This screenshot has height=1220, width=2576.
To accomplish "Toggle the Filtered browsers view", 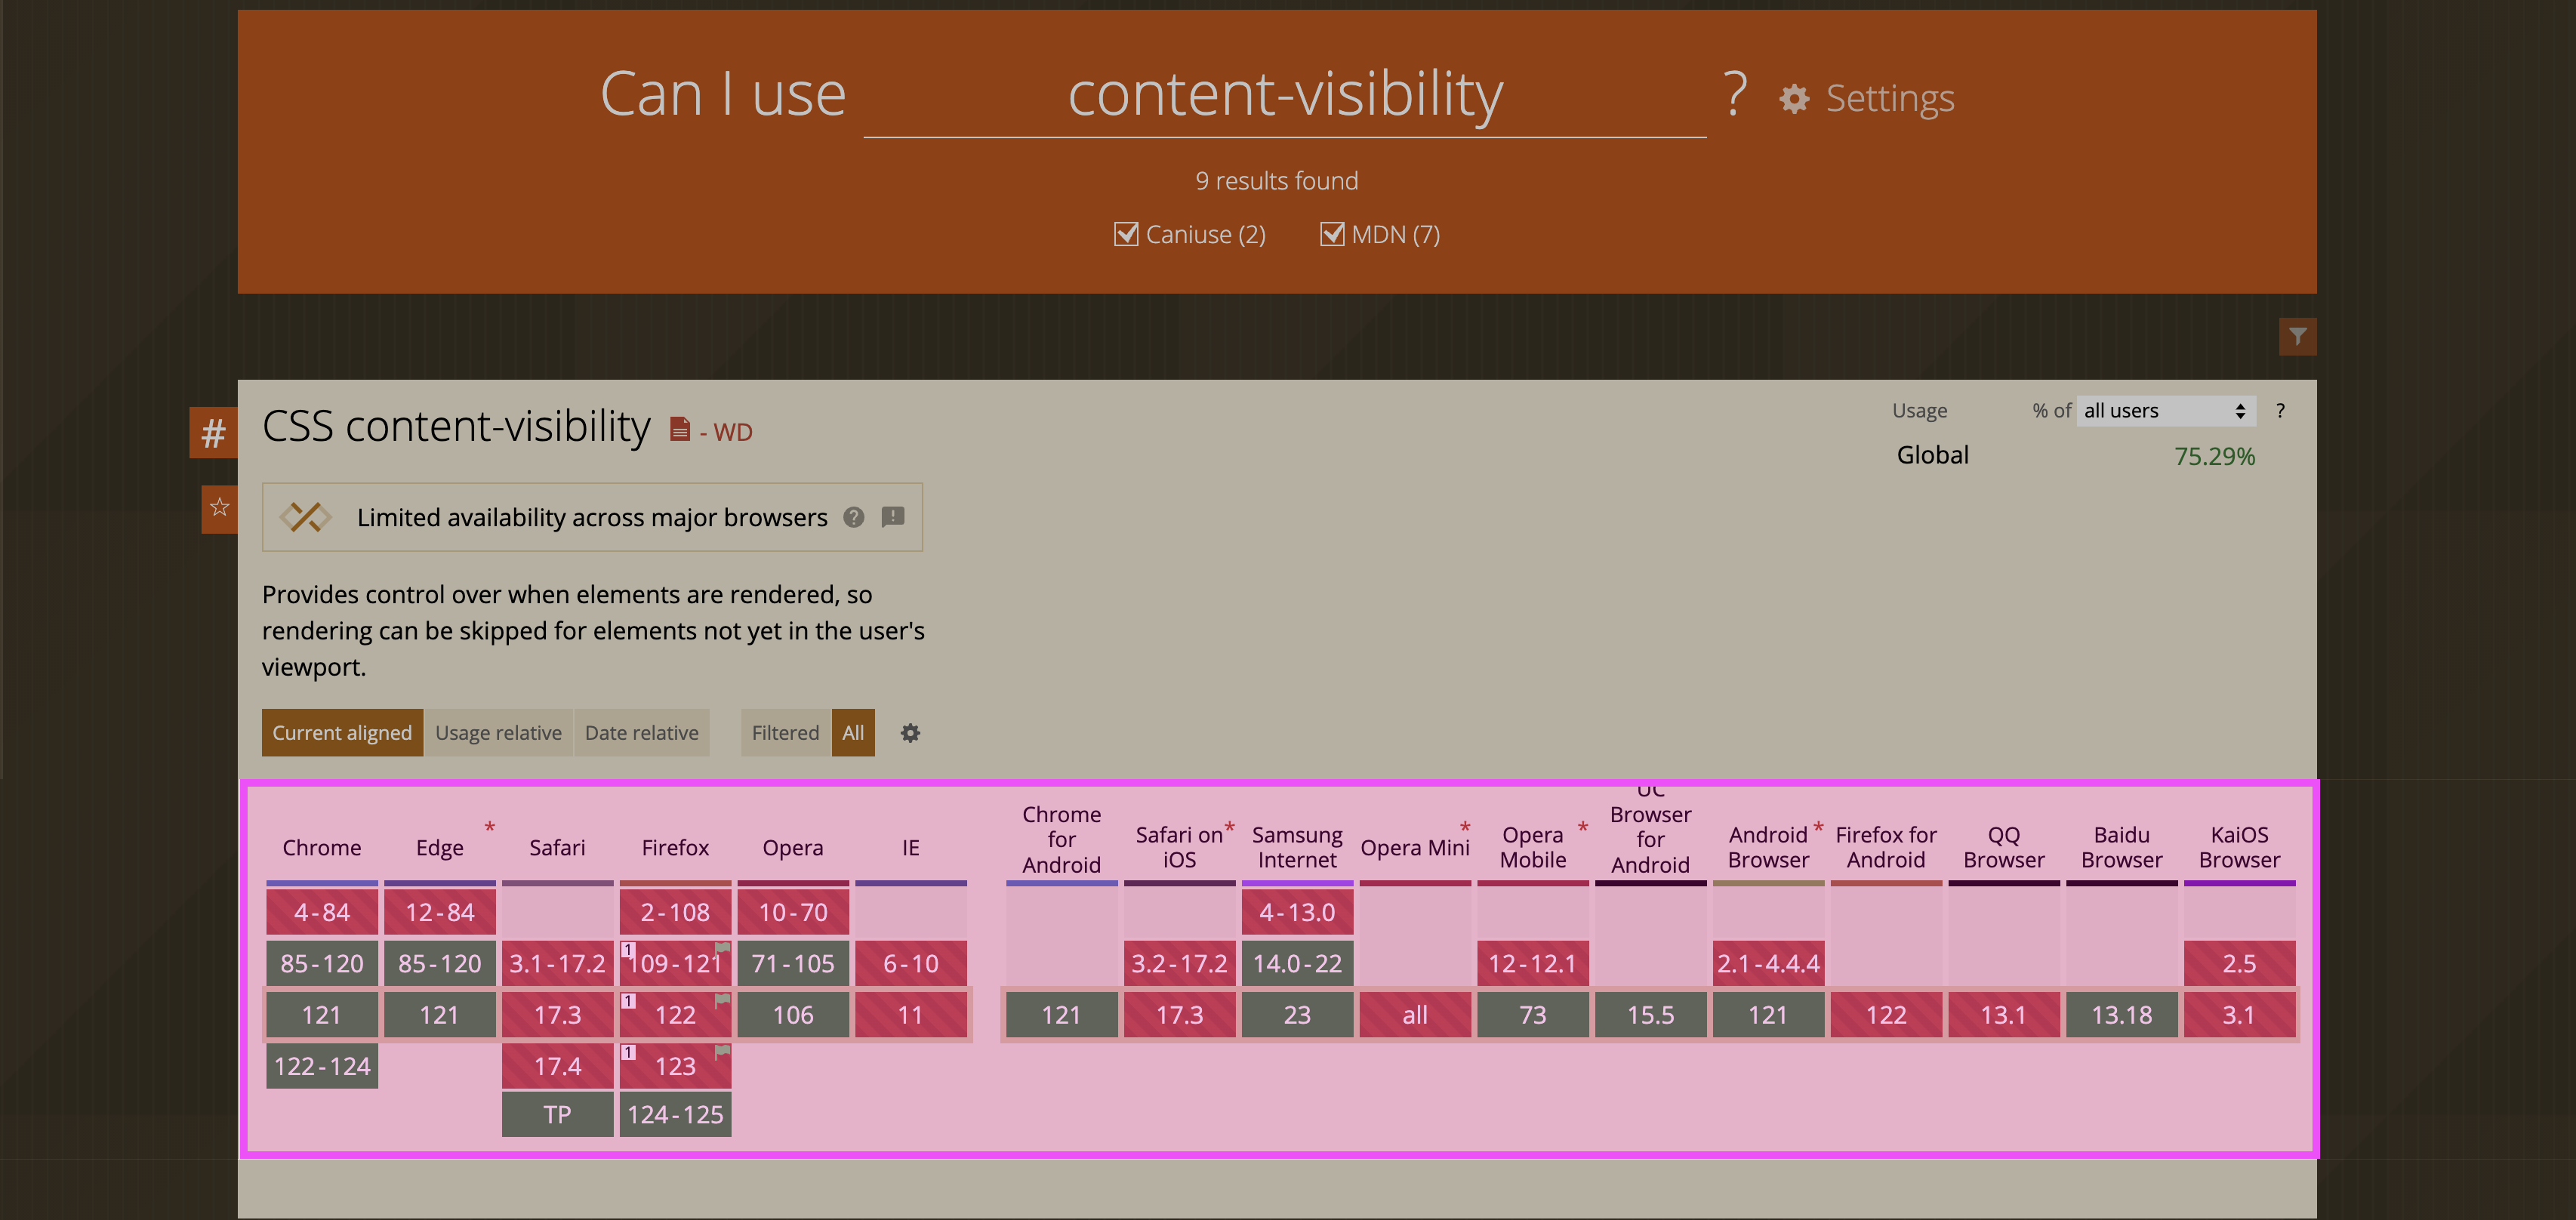I will coord(785,733).
